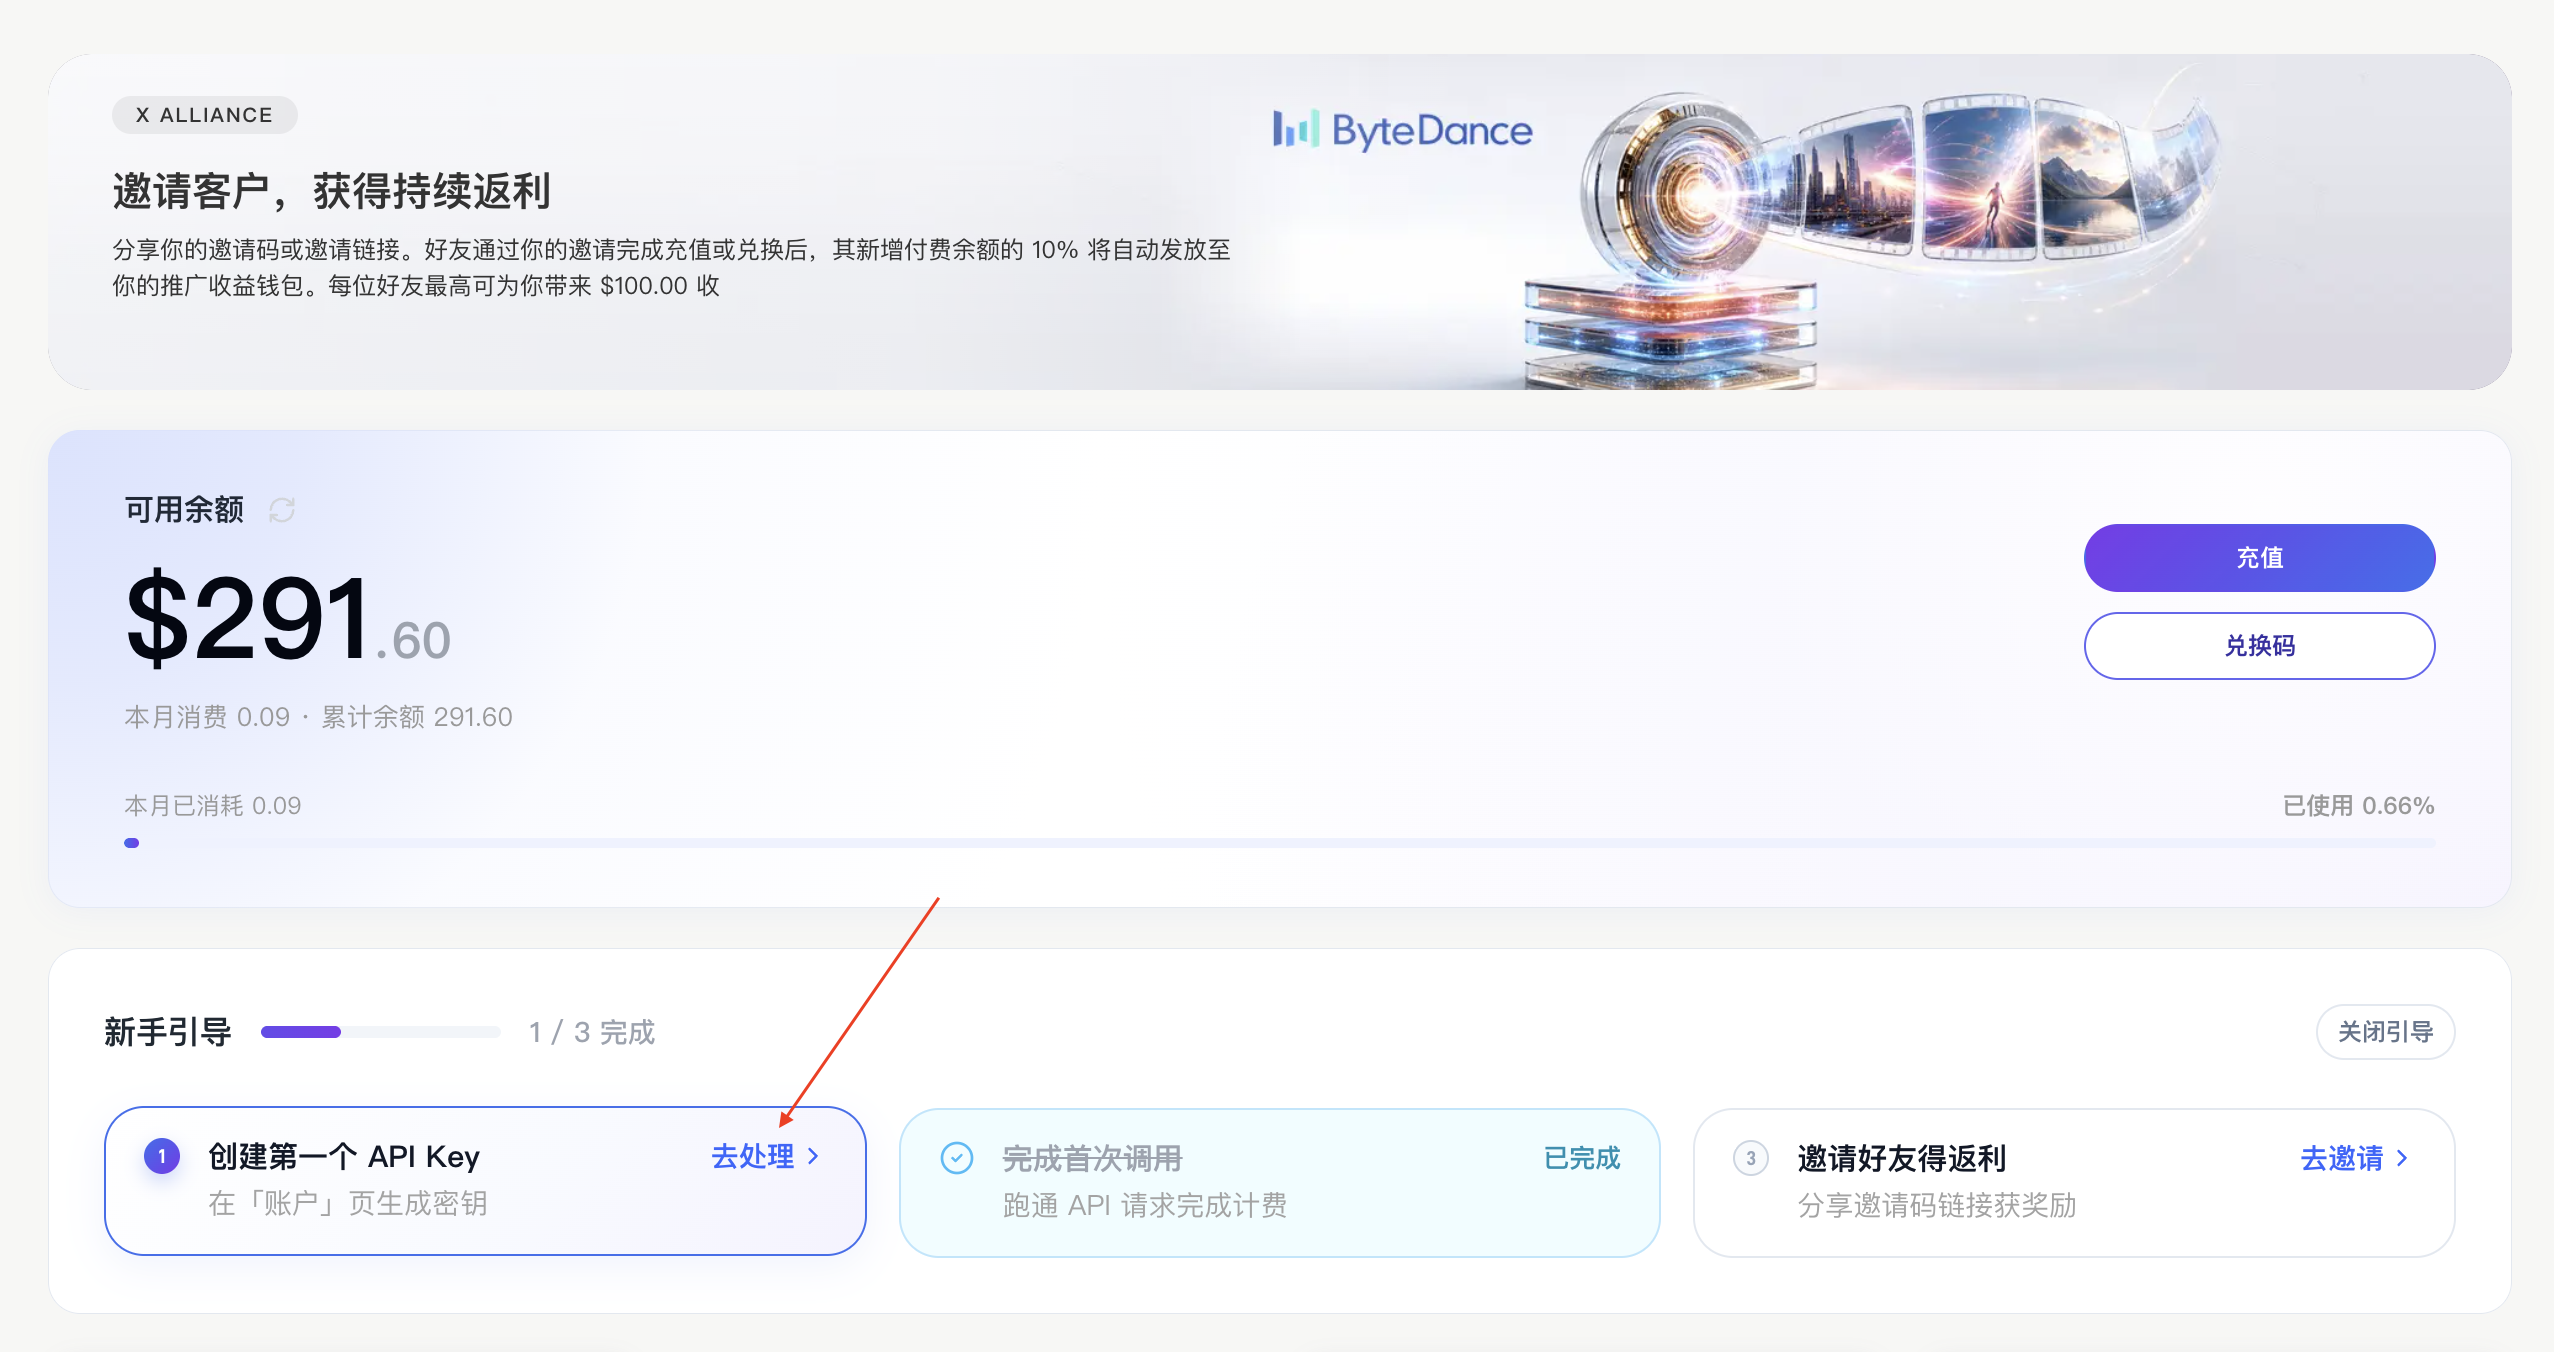The width and height of the screenshot is (2554, 1352).
Task: Click the 分享邀请码链接获奖励 subtitle
Action: coord(1937,1205)
